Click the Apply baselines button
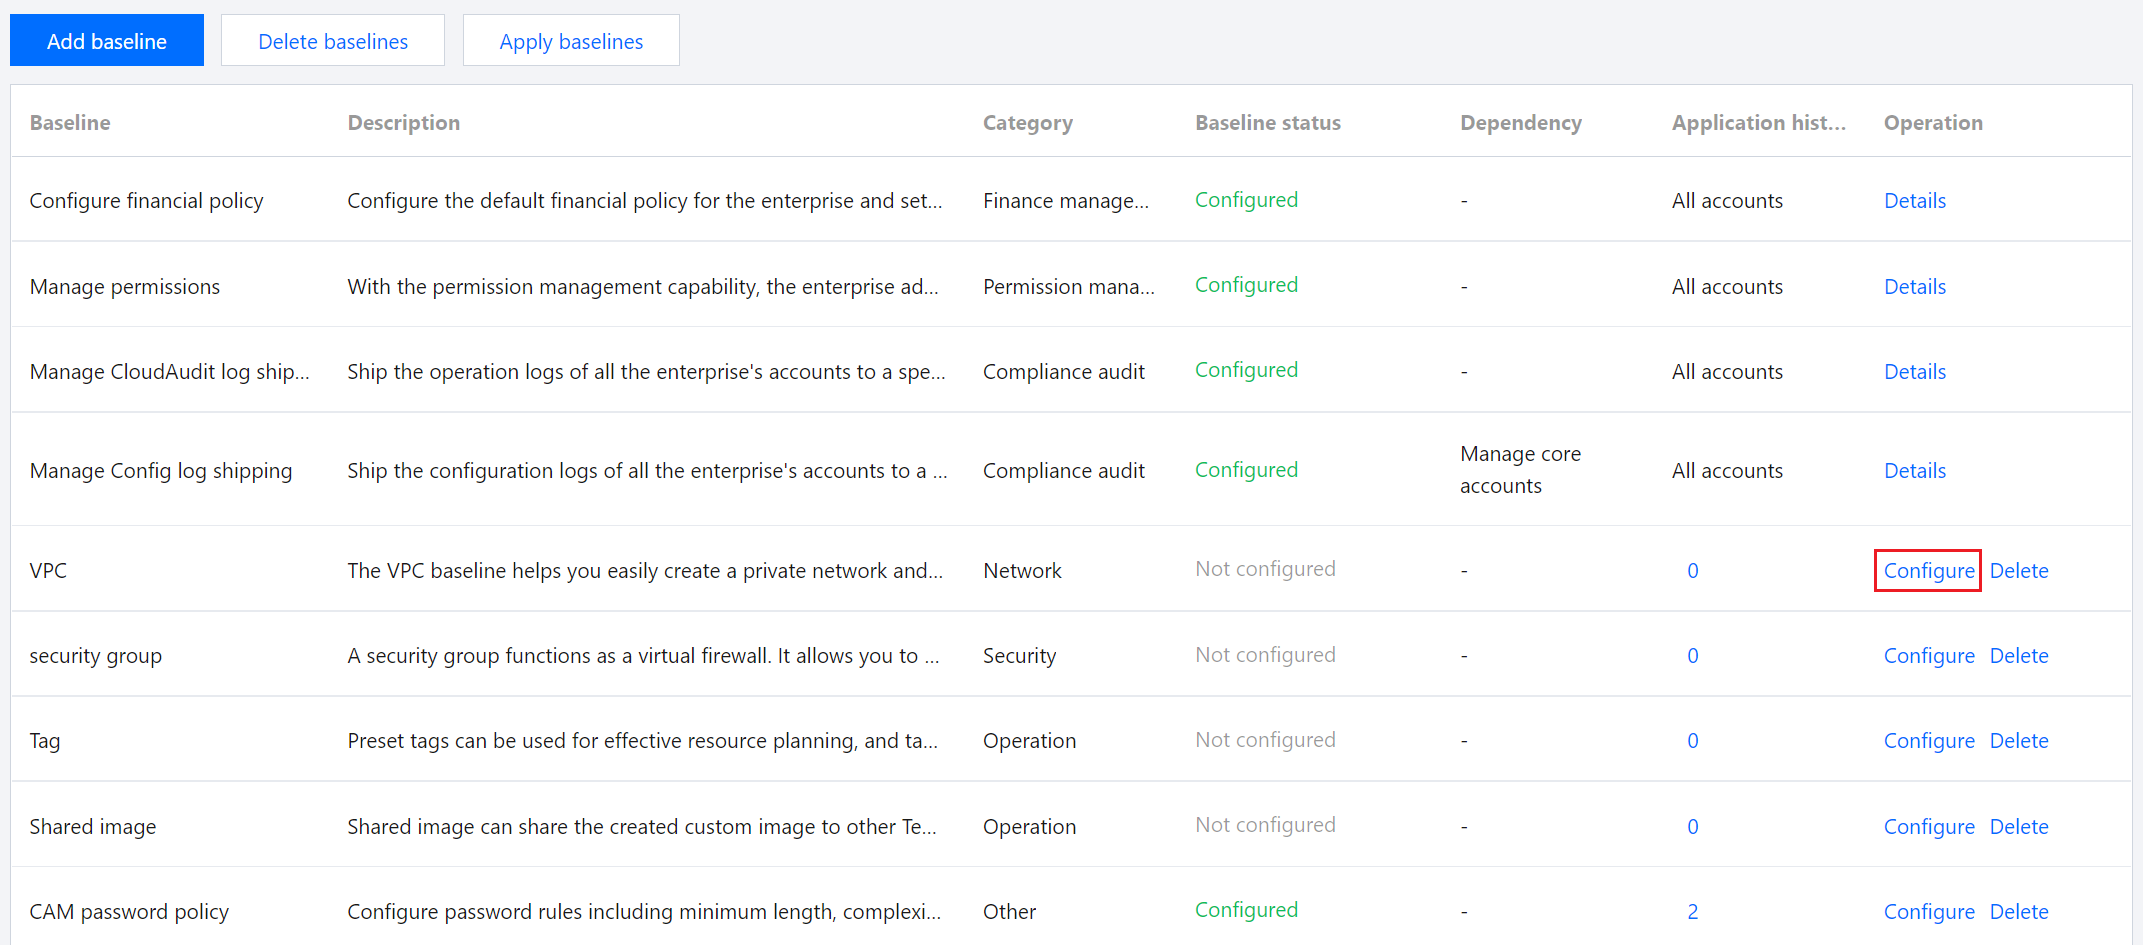2143x945 pixels. [x=571, y=41]
